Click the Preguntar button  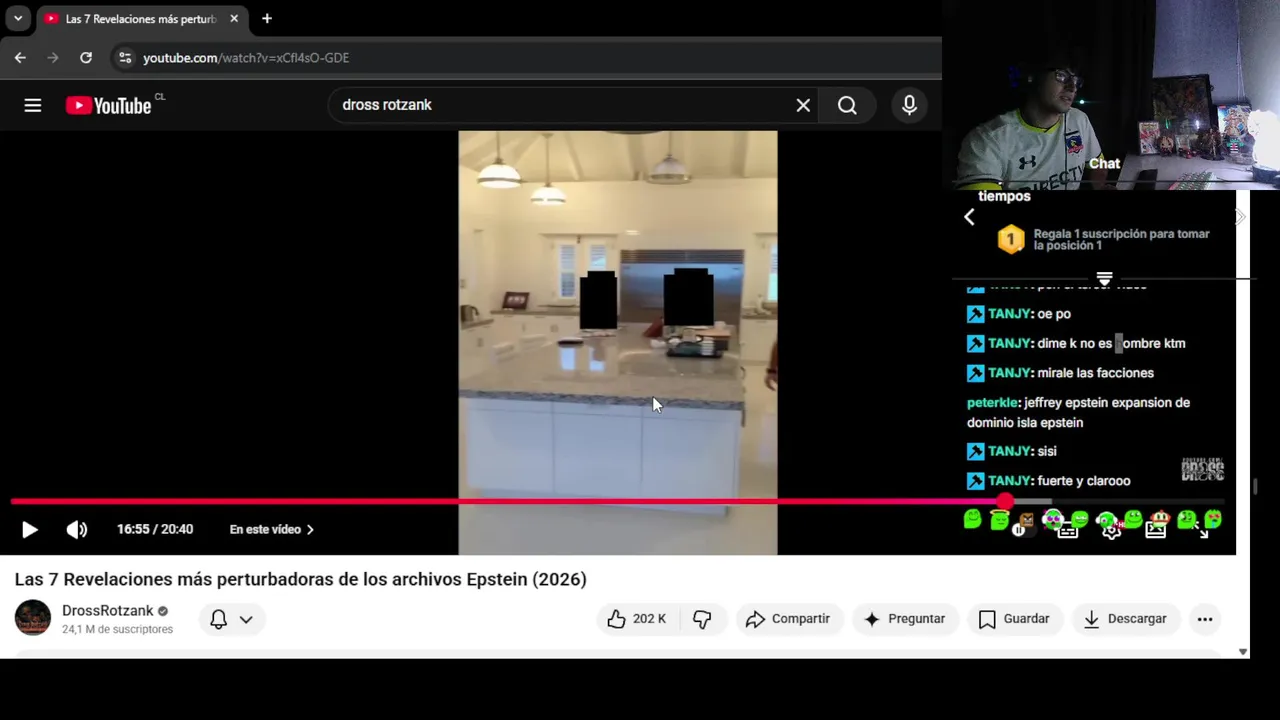(904, 619)
